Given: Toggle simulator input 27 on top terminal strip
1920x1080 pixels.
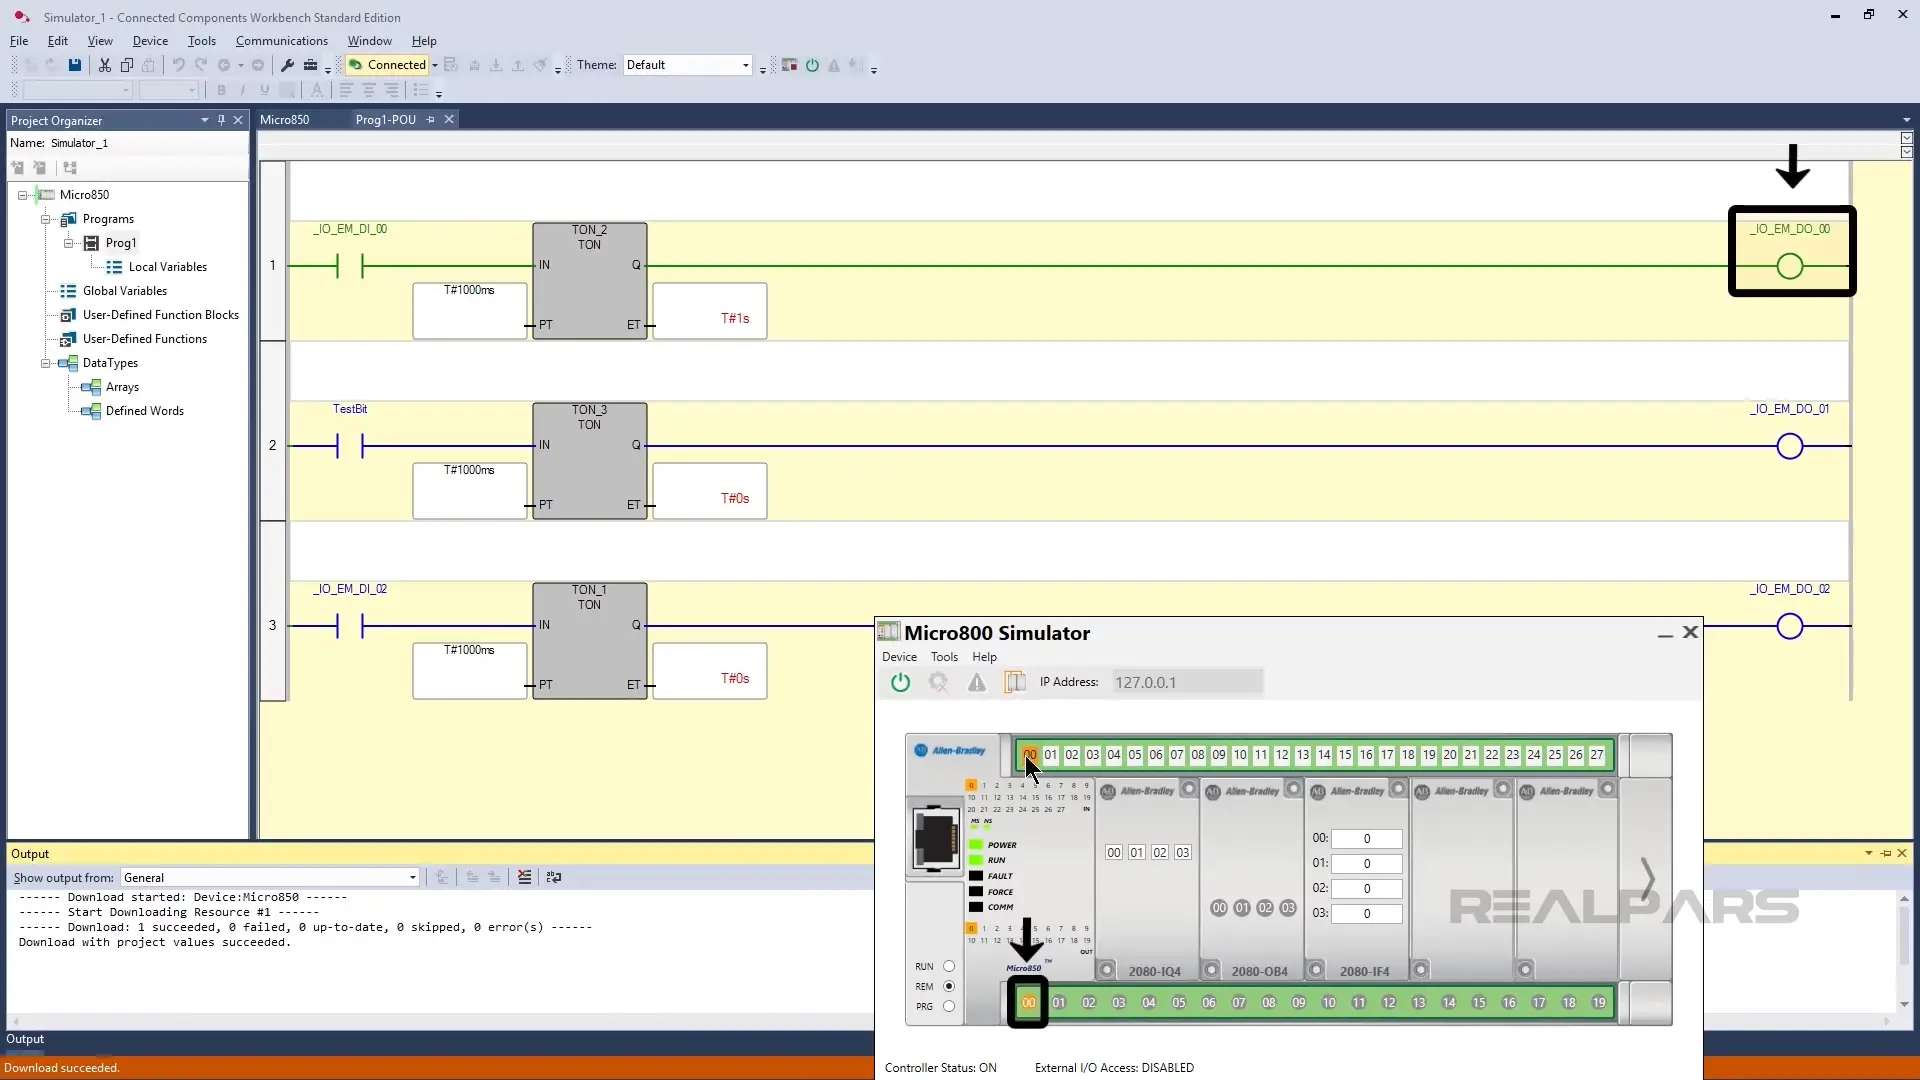Looking at the screenshot, I should [x=1596, y=755].
